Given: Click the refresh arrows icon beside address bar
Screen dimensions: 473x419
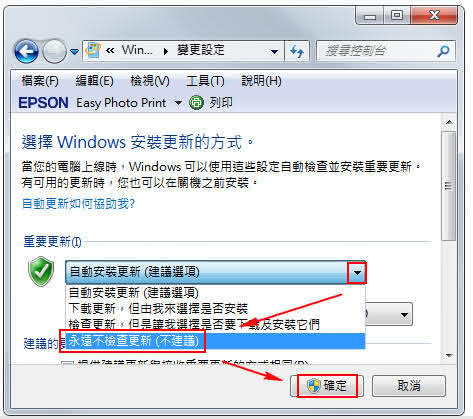Looking at the screenshot, I should coord(296,51).
